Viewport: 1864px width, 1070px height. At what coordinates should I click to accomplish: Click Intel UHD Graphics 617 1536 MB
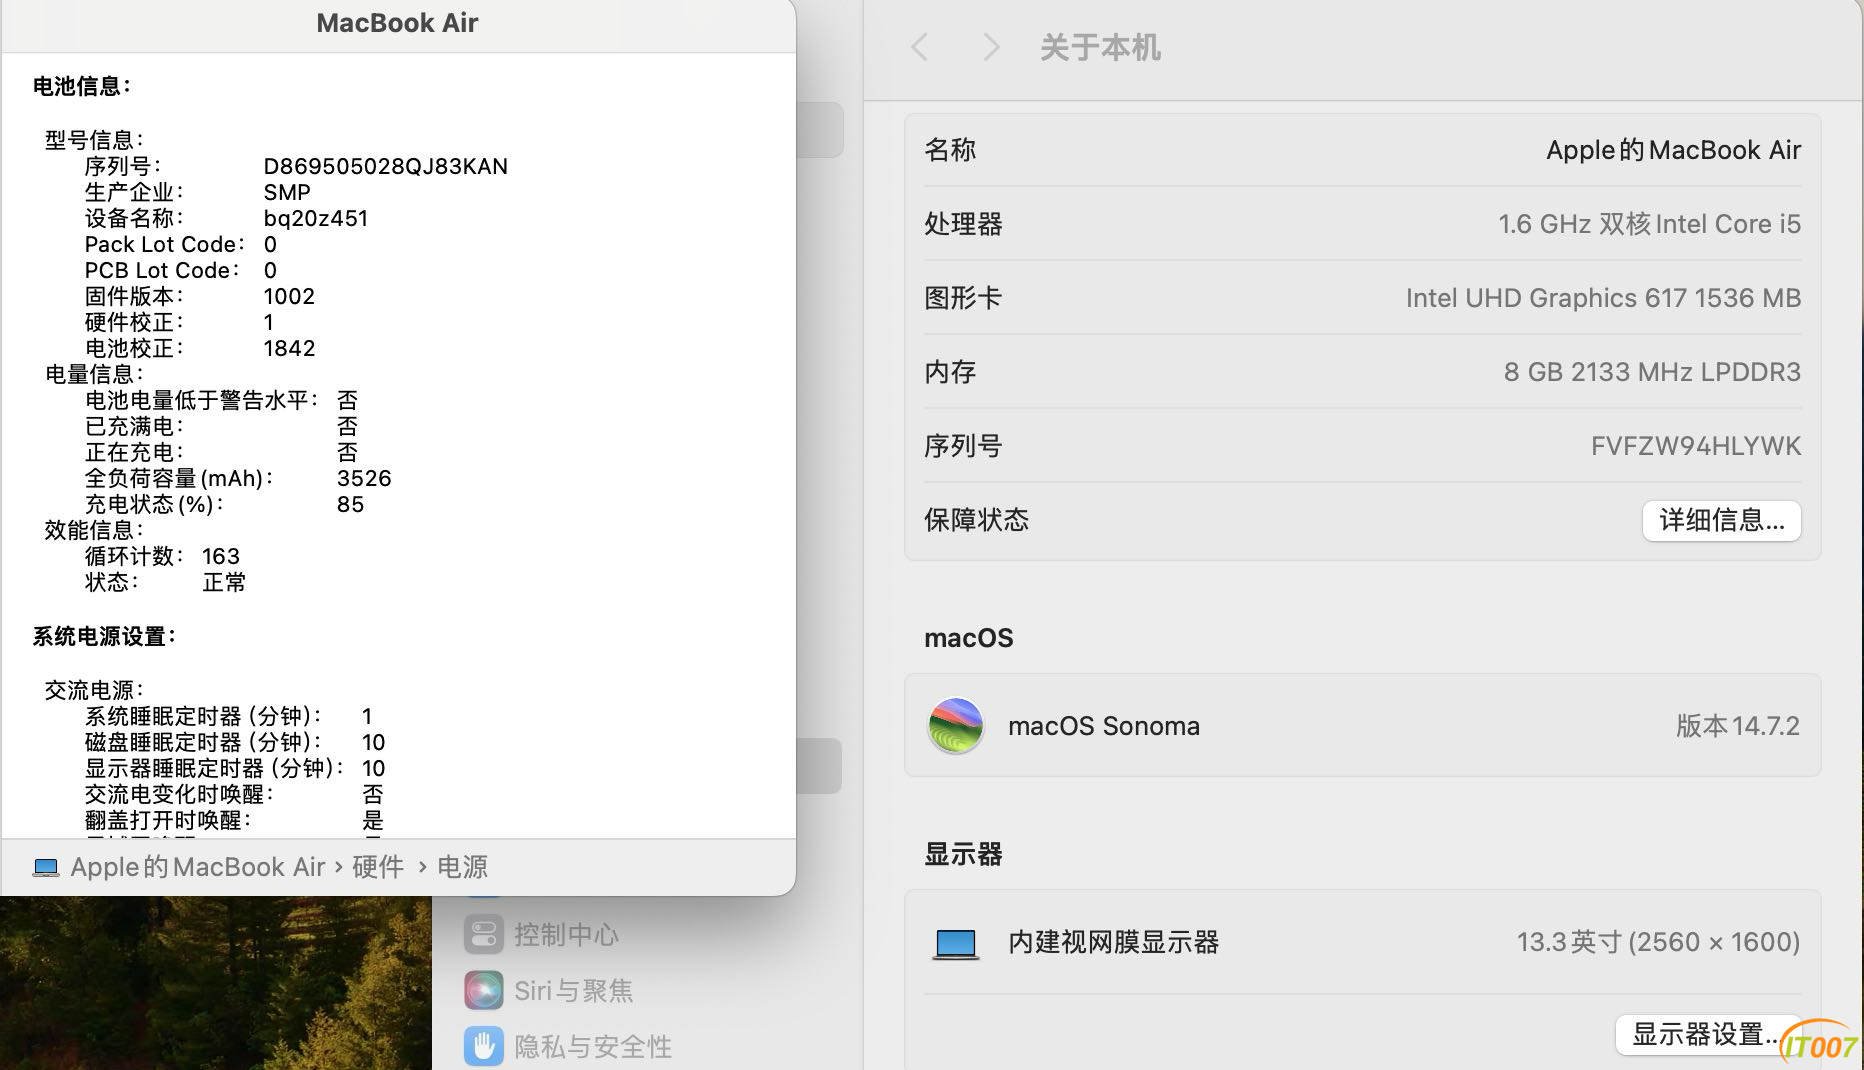point(1603,298)
